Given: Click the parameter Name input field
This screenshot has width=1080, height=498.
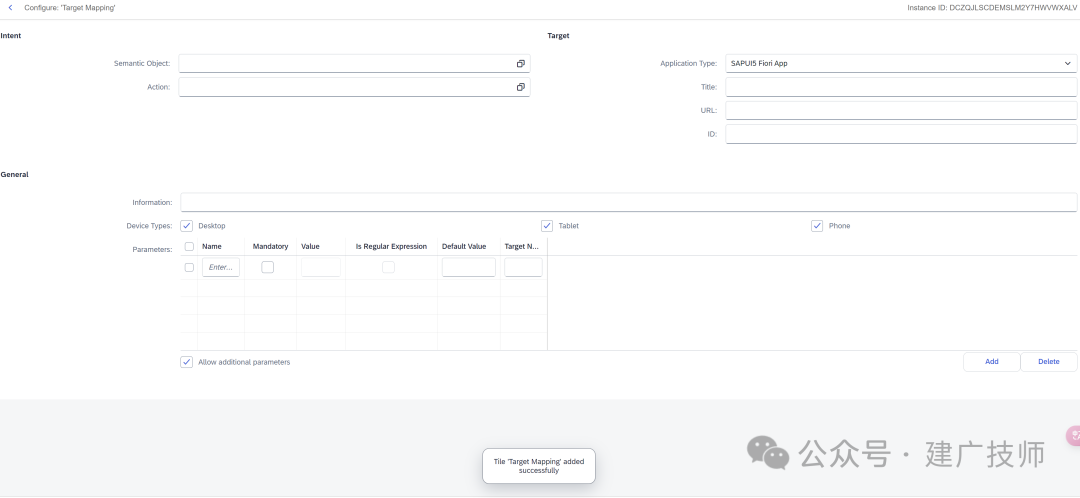Looking at the screenshot, I should 221,267.
